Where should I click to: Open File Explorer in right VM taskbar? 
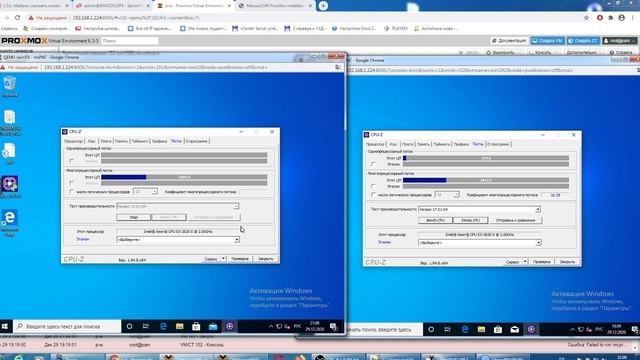point(481,329)
